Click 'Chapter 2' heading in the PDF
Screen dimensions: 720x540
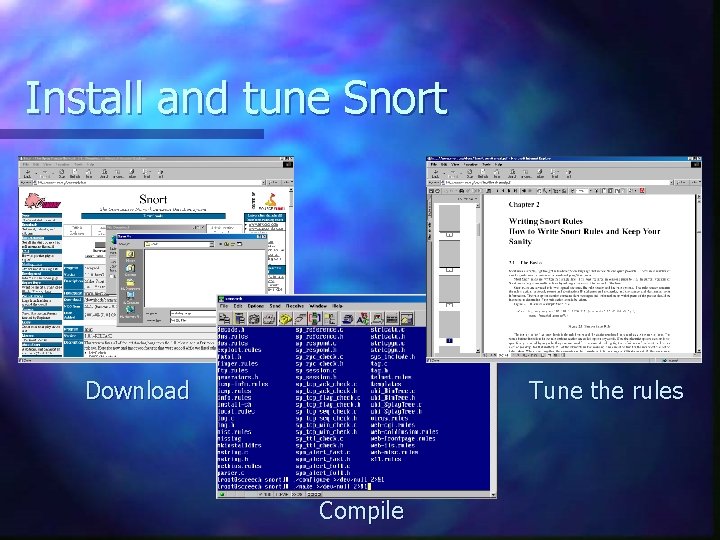(524, 204)
